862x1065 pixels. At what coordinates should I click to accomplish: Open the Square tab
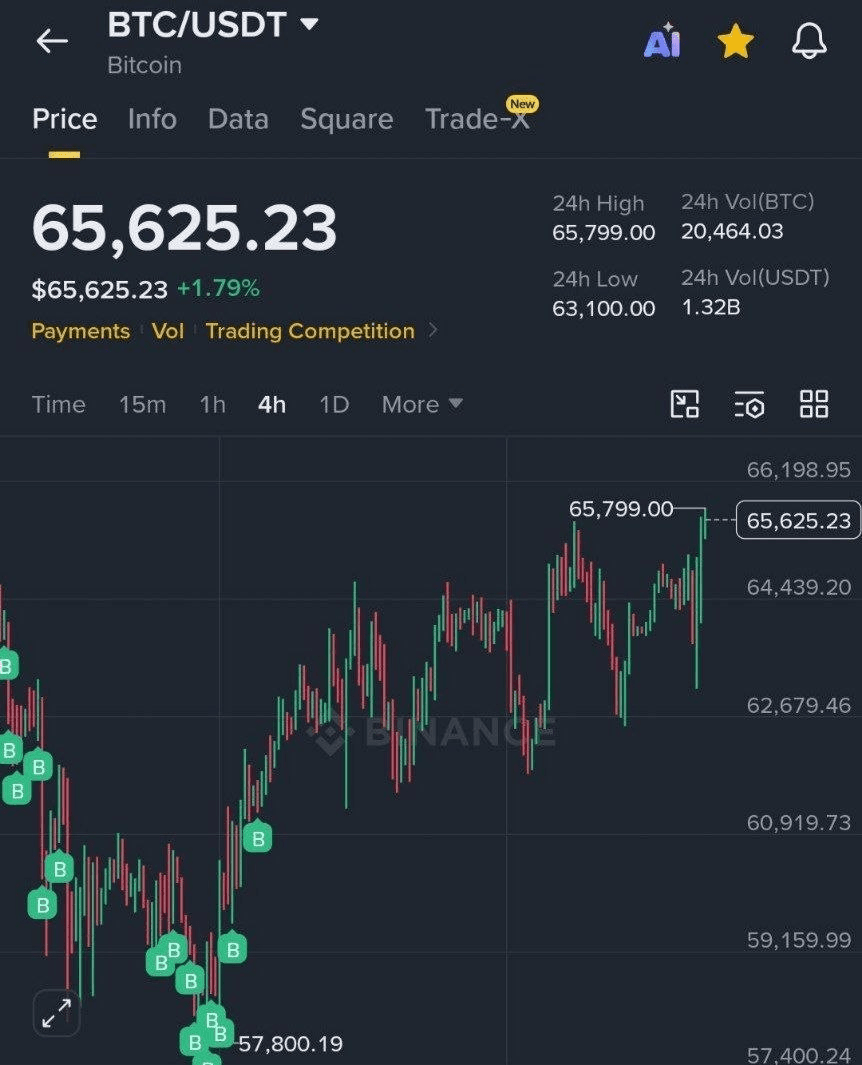pyautogui.click(x=346, y=119)
